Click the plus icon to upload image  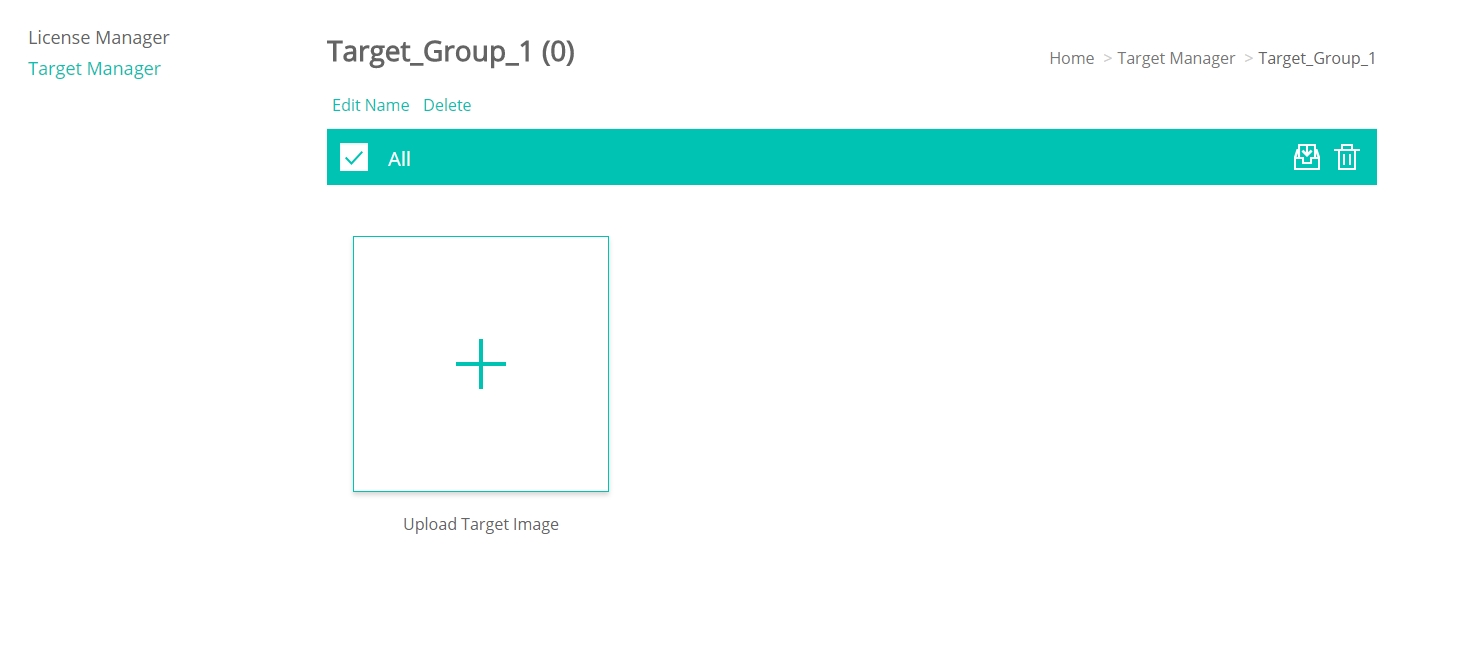pyautogui.click(x=481, y=364)
